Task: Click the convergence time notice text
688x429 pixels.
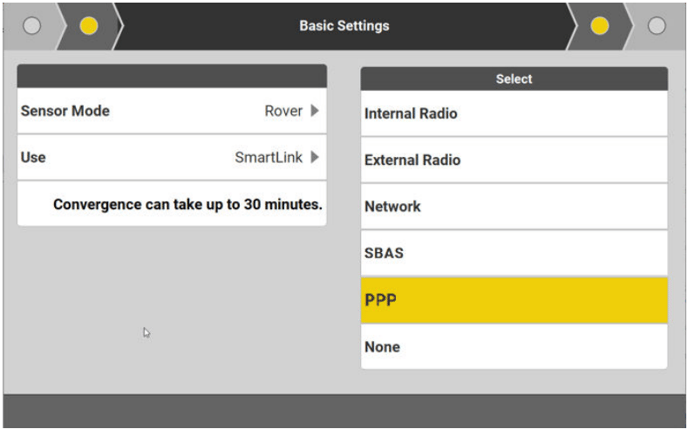Action: click(187, 204)
